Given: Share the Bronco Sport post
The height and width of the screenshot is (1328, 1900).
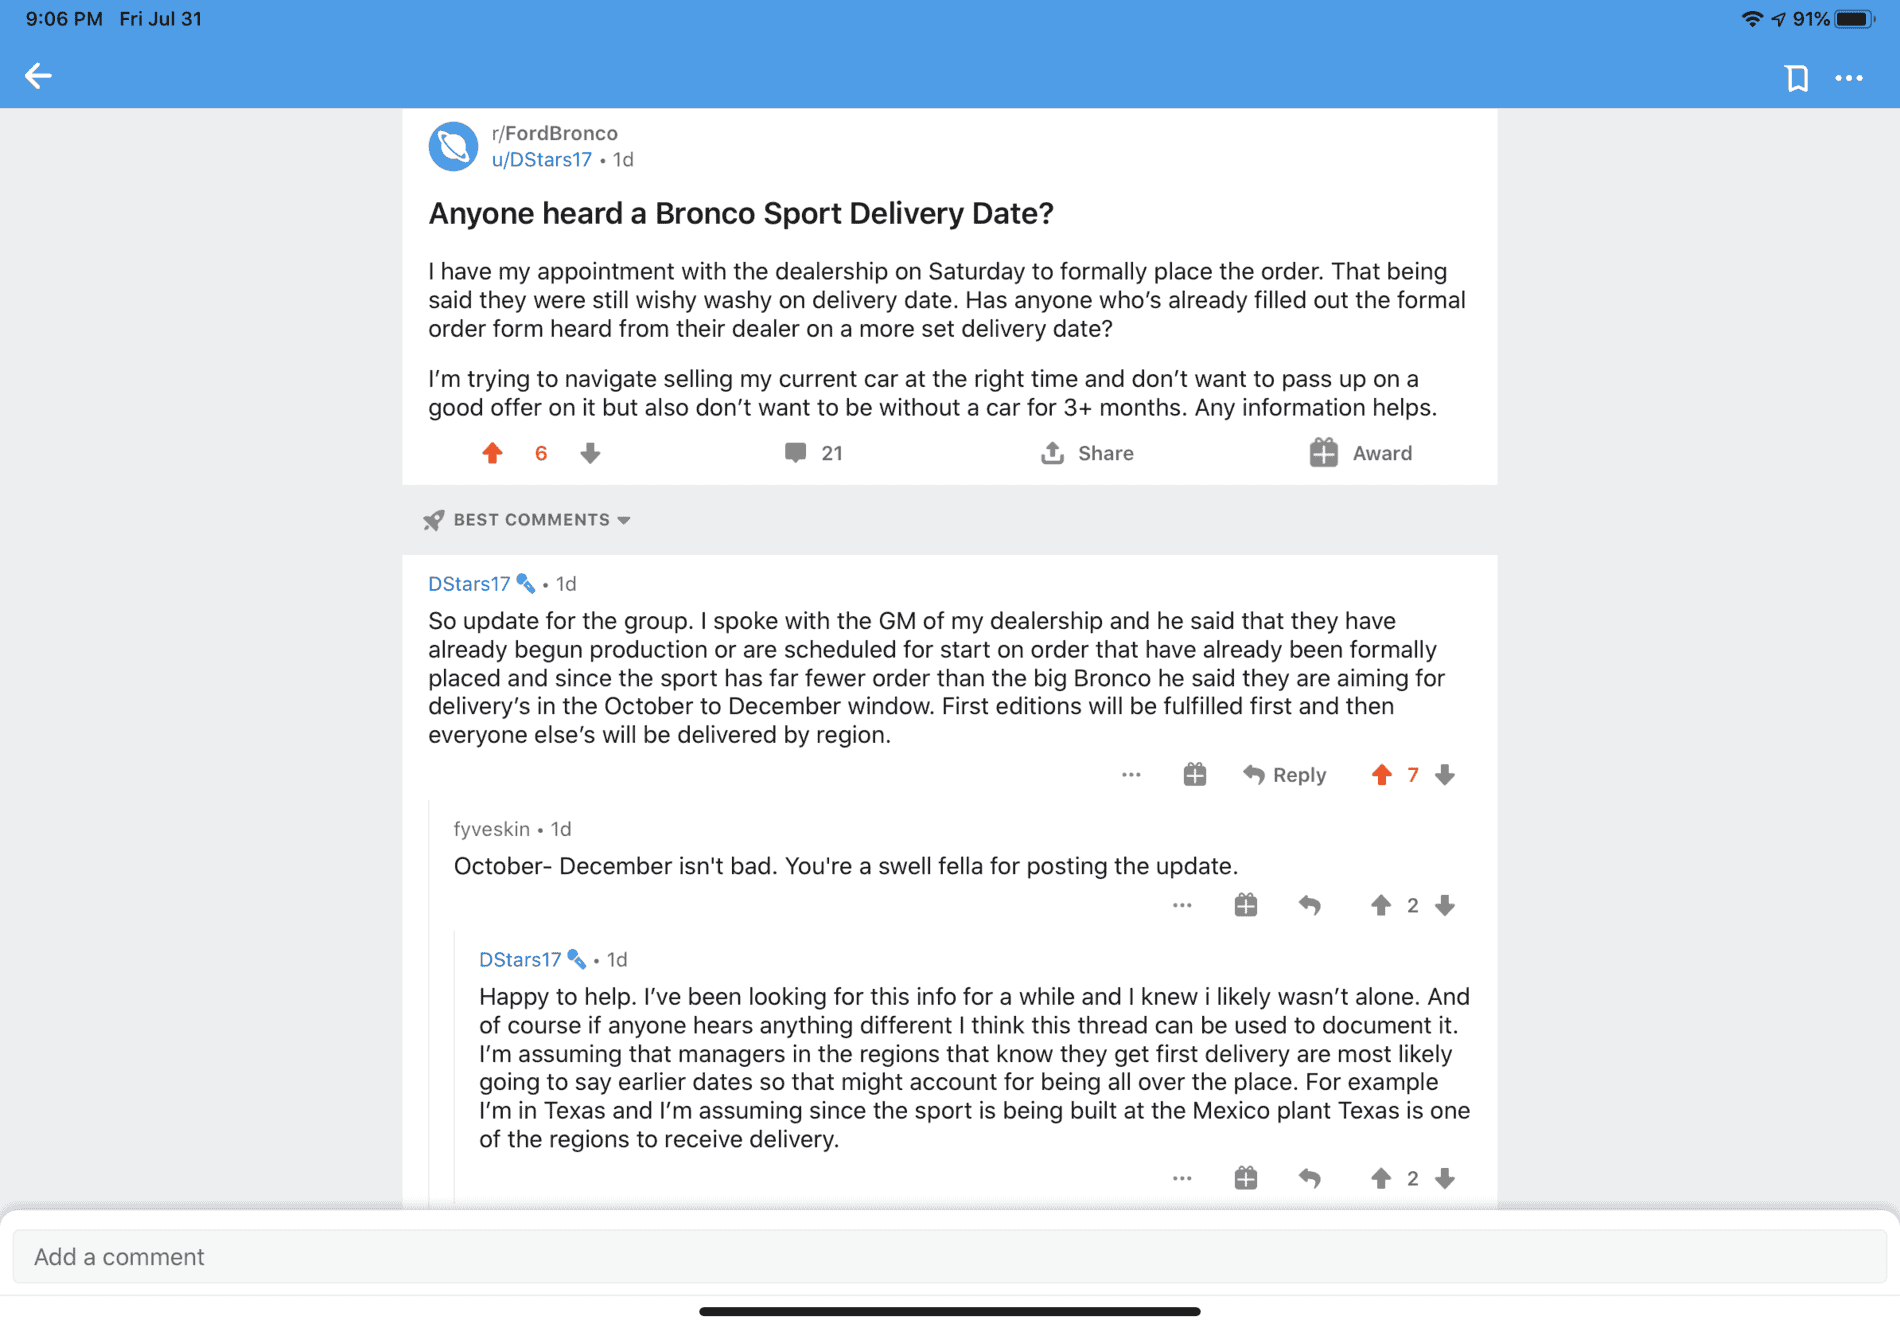Looking at the screenshot, I should coord(1087,453).
